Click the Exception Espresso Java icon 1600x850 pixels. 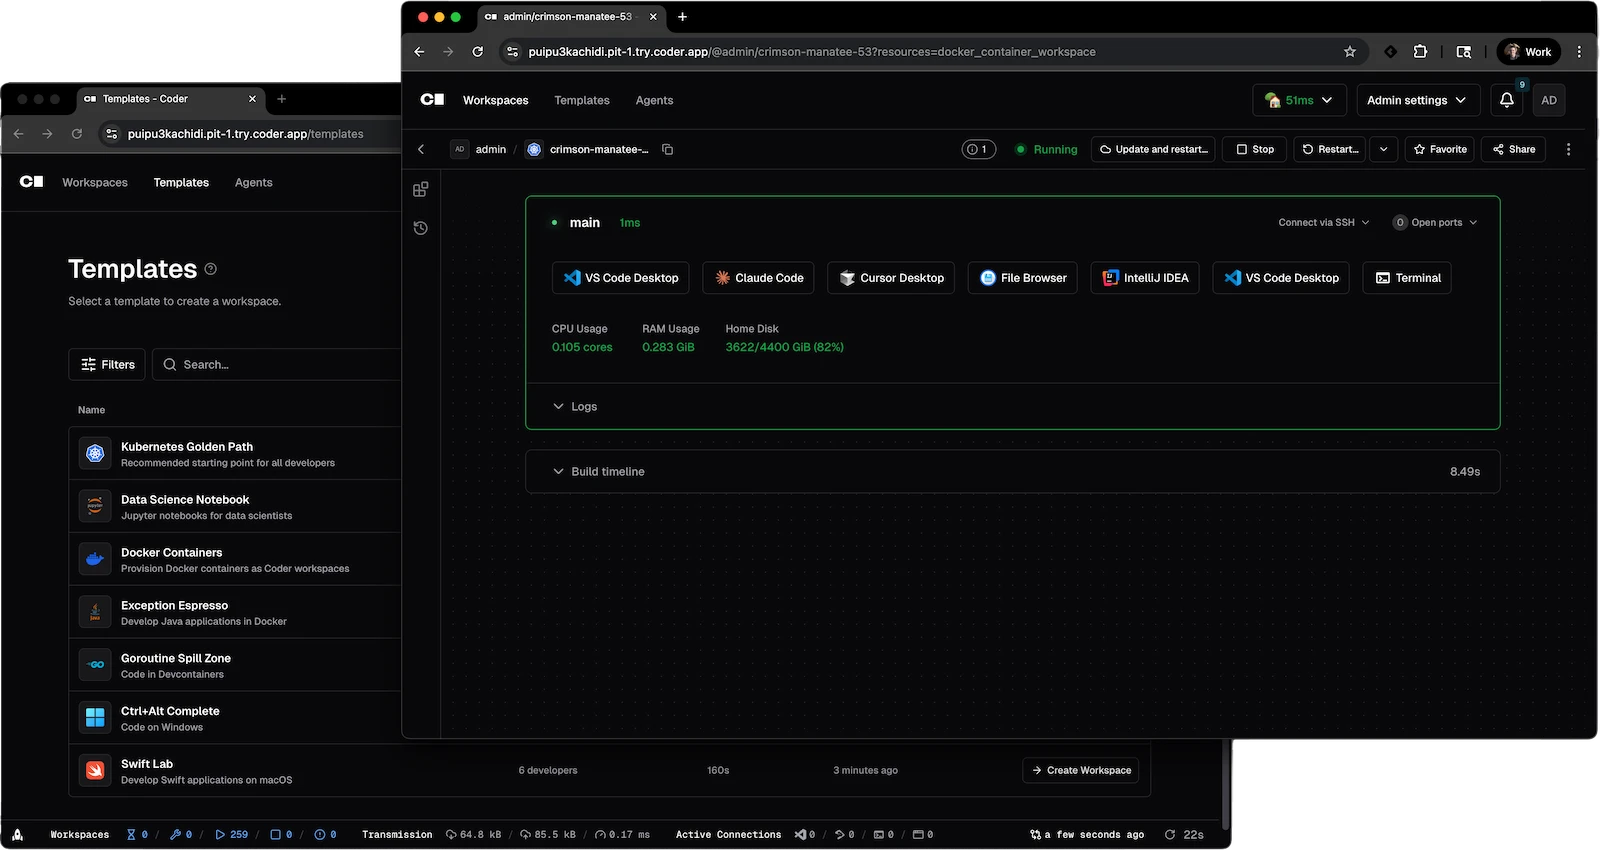[95, 612]
